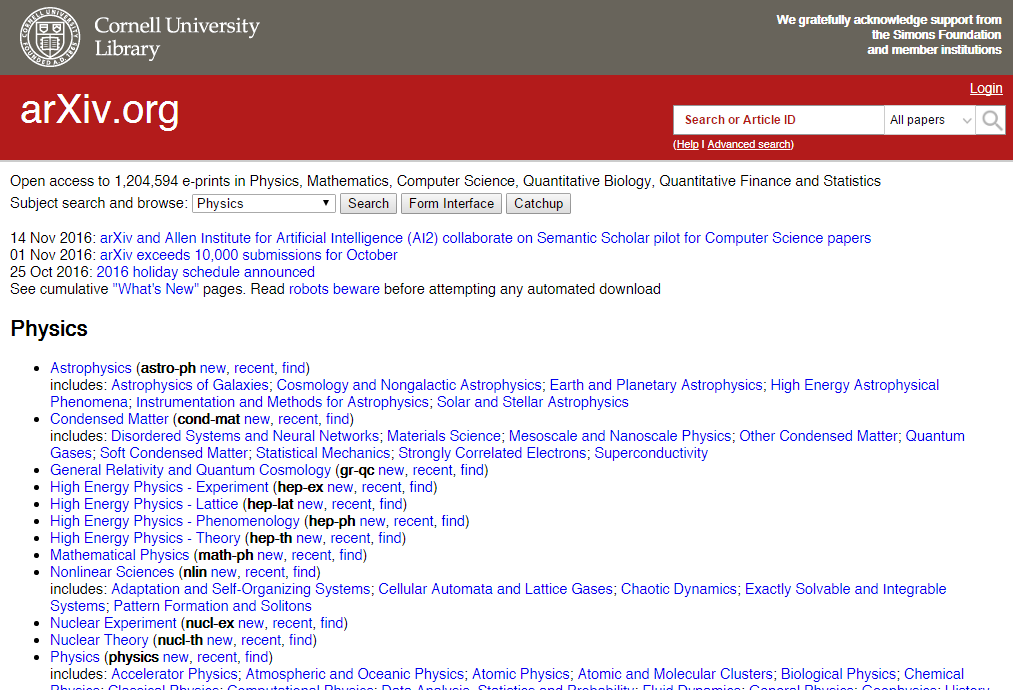Open Cellular Automata and Lattice Gases
Screen dimensions: 1013x690
pyautogui.click(x=496, y=589)
